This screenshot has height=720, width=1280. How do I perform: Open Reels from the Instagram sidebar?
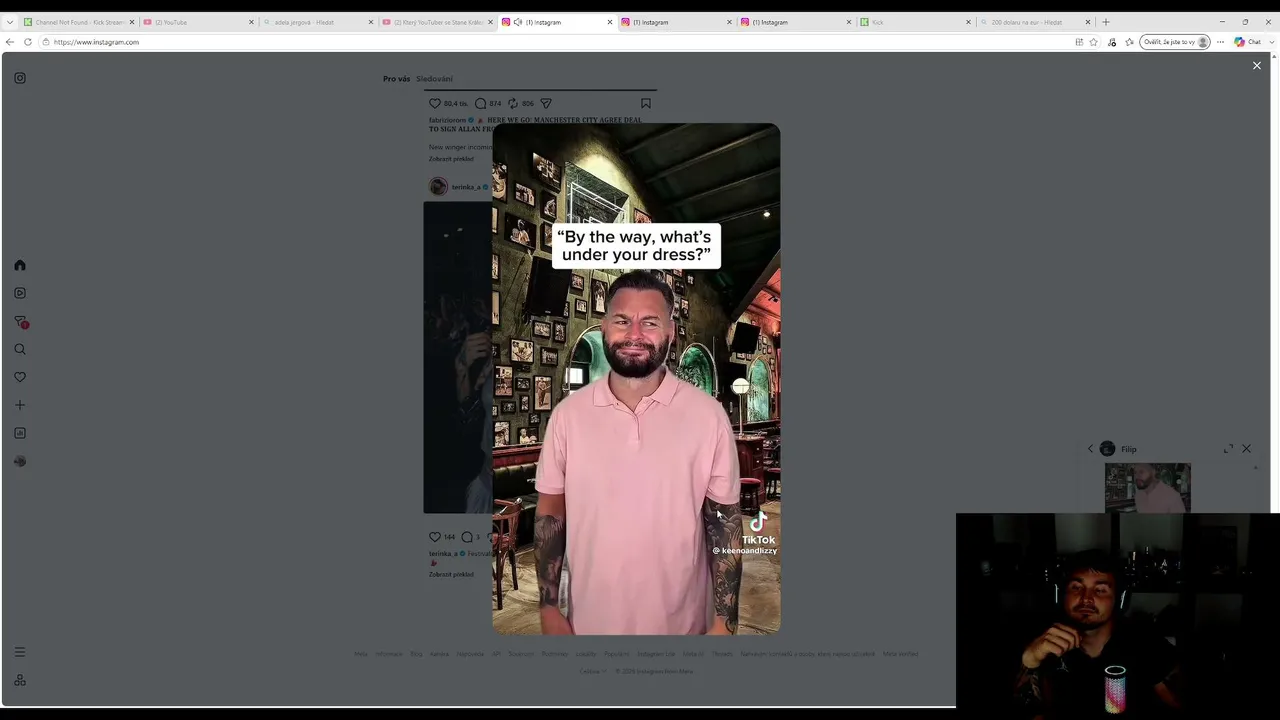coord(20,293)
